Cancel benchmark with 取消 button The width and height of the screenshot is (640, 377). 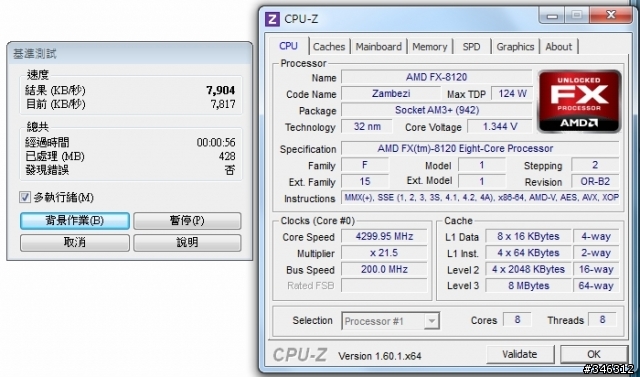tap(75, 242)
